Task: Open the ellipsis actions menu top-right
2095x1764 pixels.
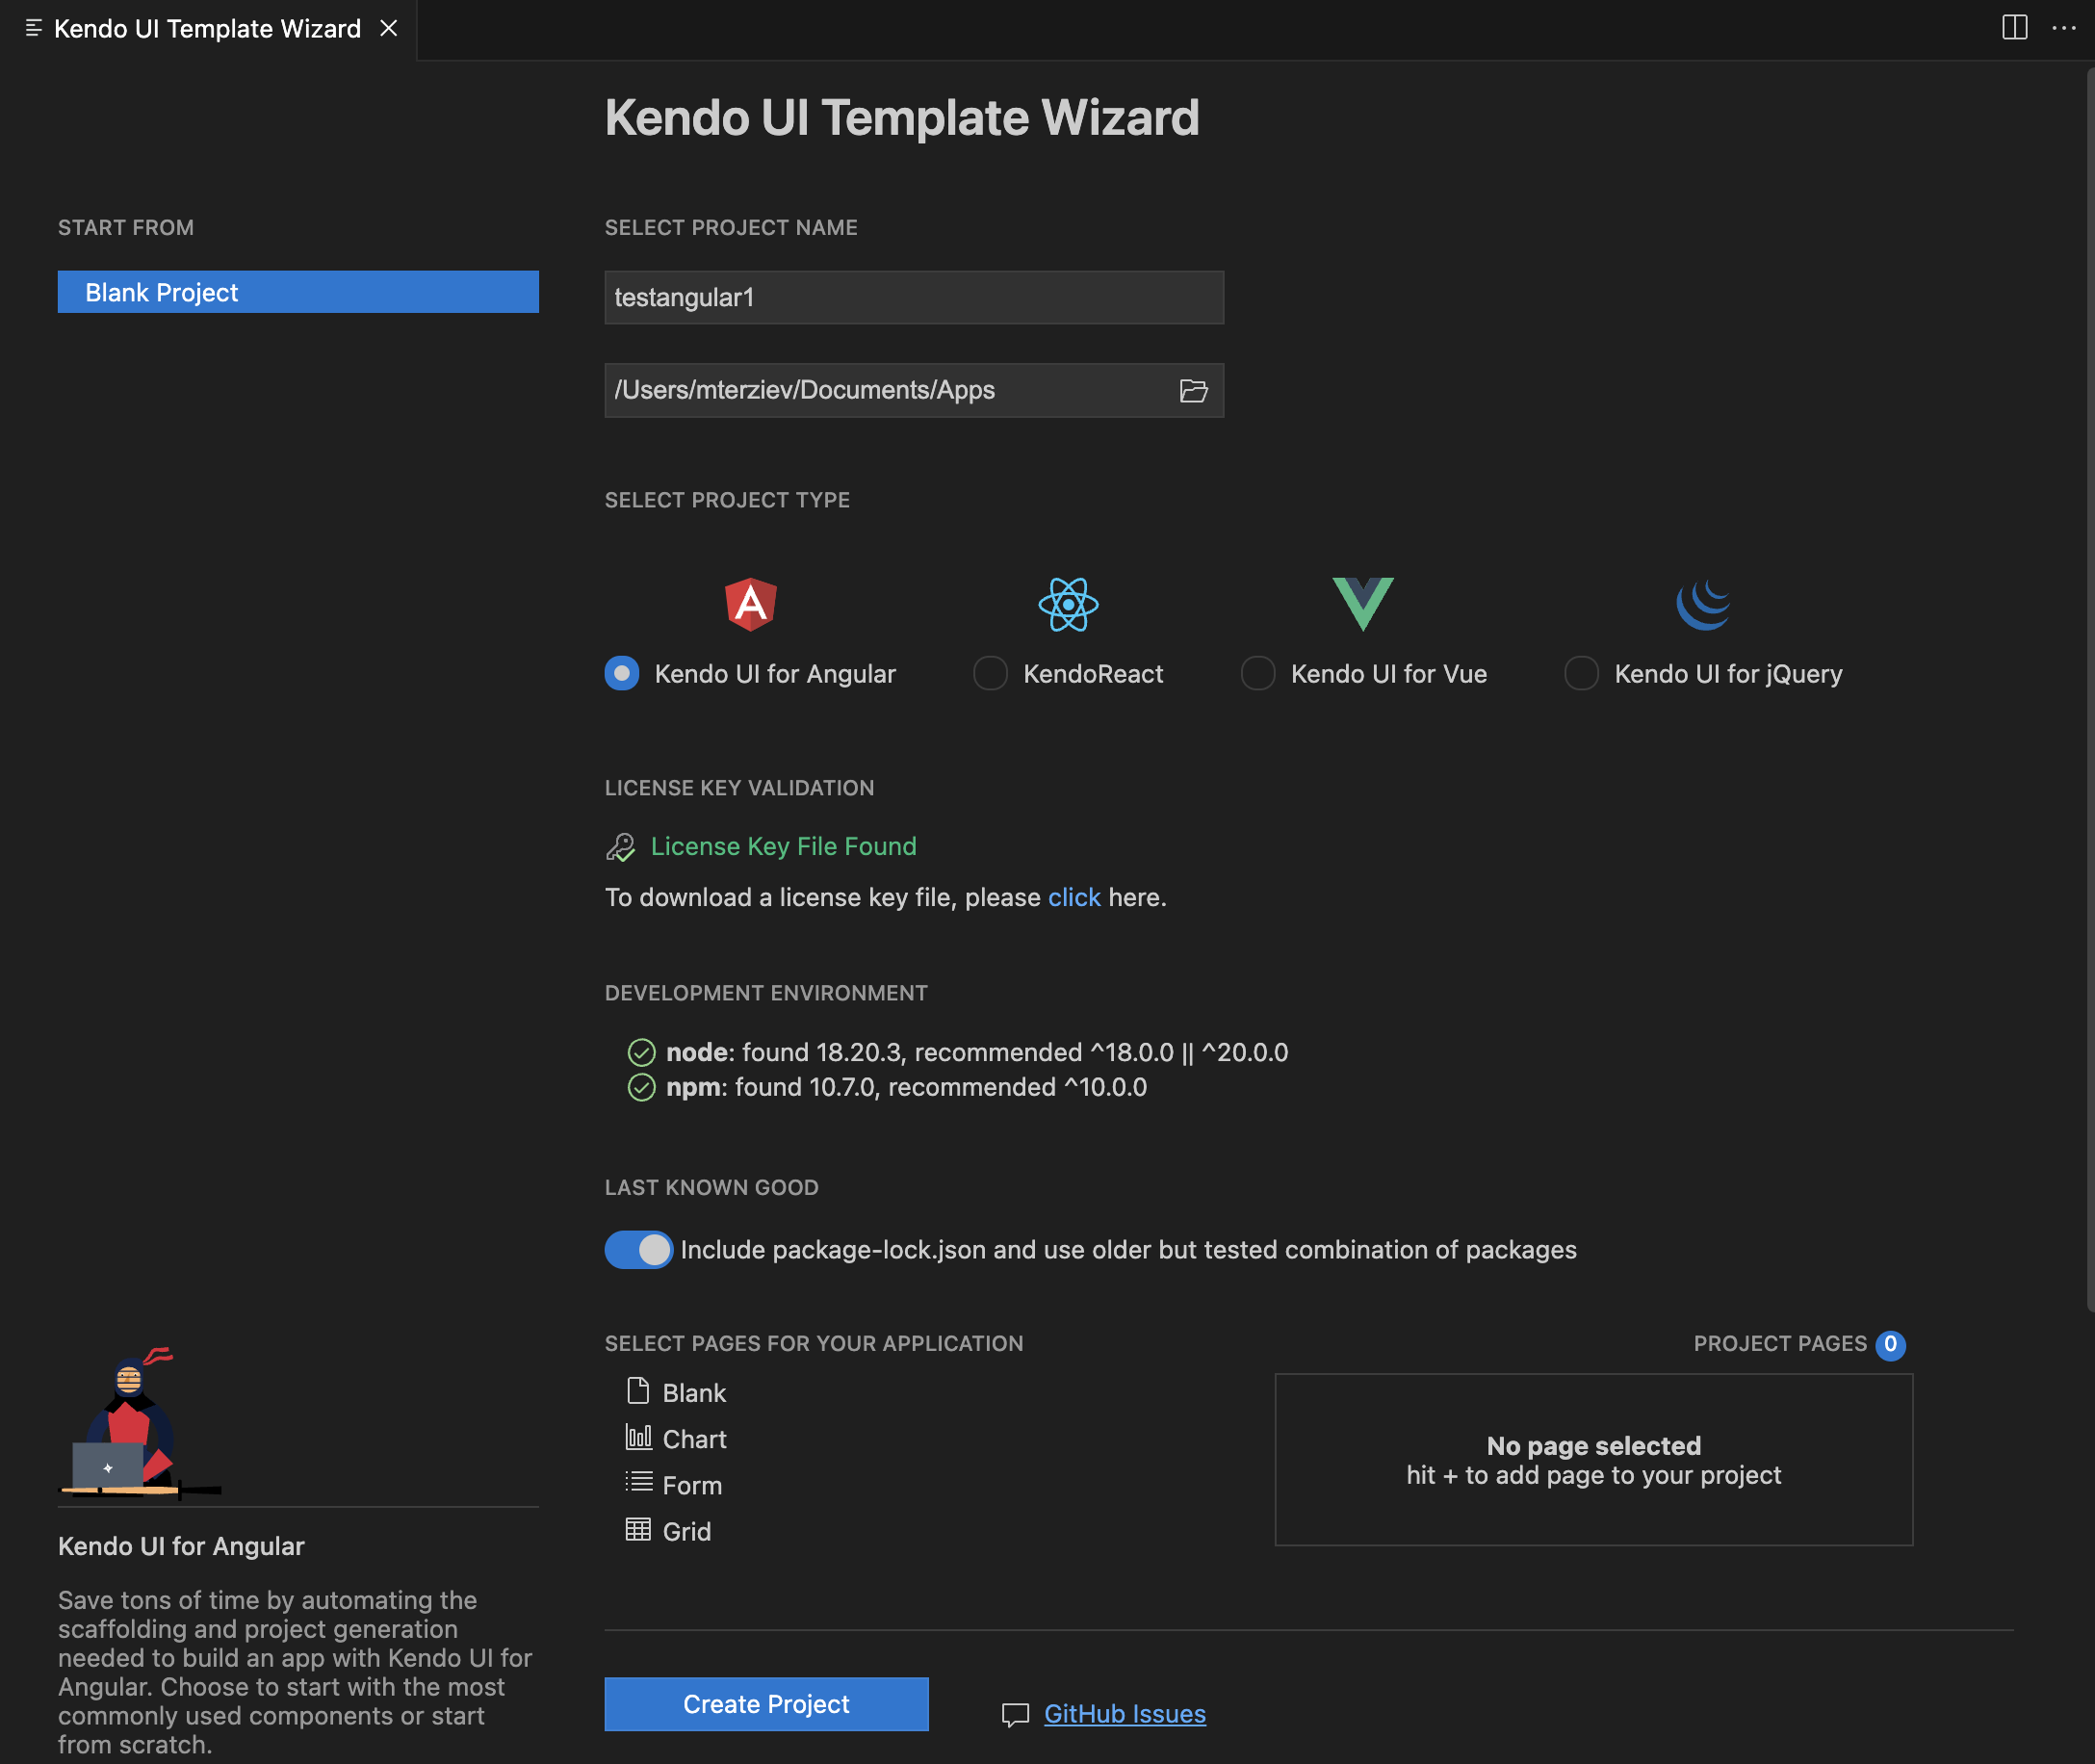Action: pos(2066,28)
